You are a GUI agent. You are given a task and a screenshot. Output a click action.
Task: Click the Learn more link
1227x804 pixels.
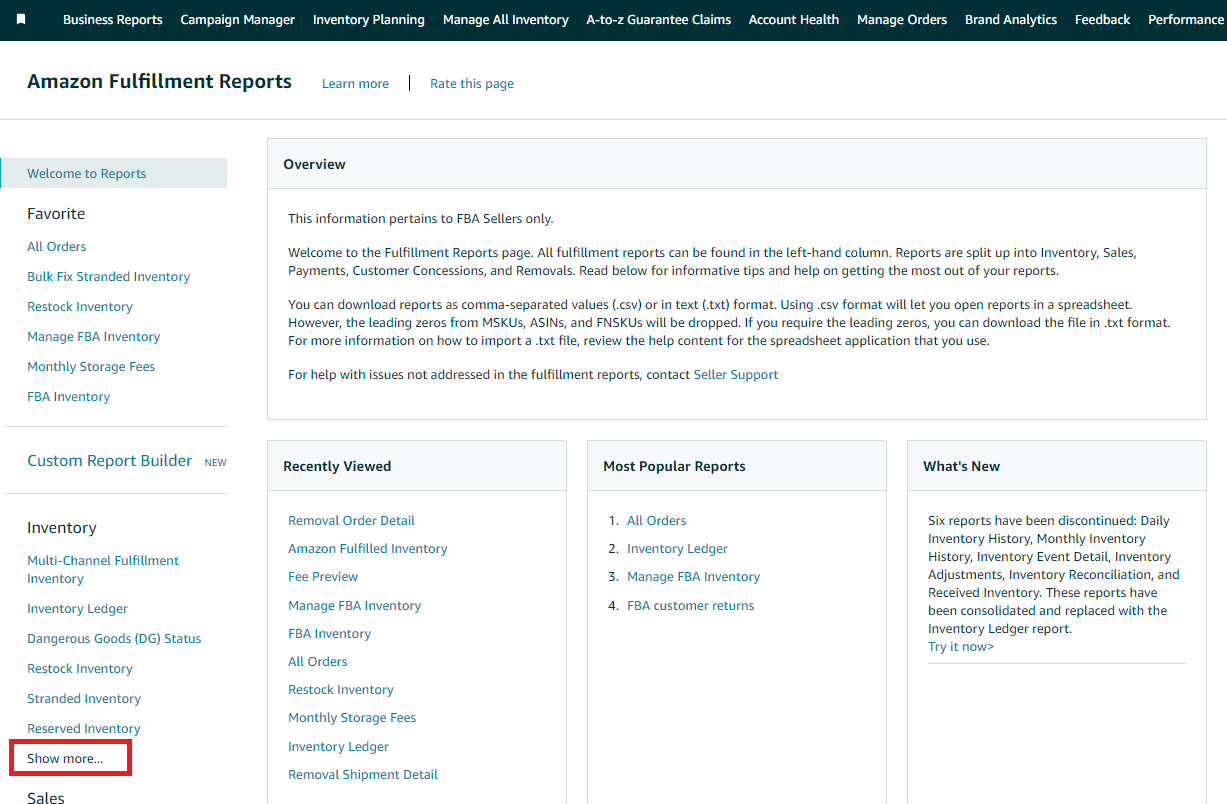[x=355, y=84]
